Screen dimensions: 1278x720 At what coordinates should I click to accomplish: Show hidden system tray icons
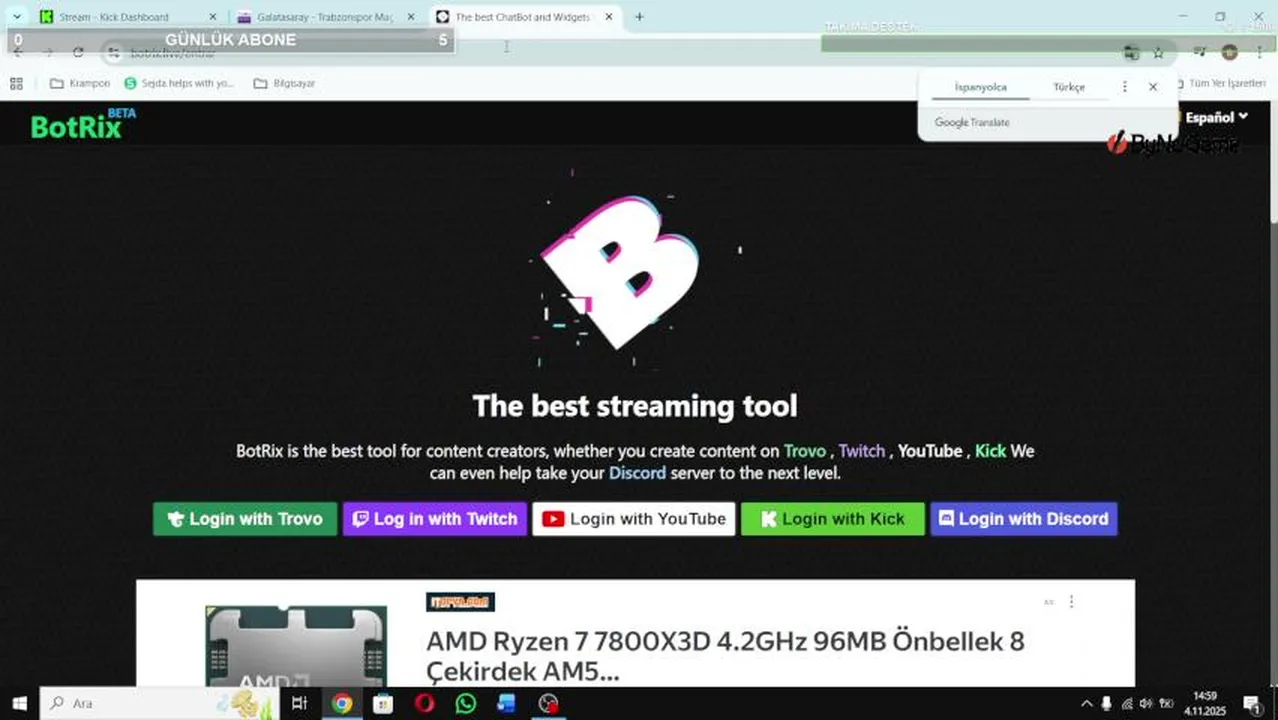(1087, 704)
